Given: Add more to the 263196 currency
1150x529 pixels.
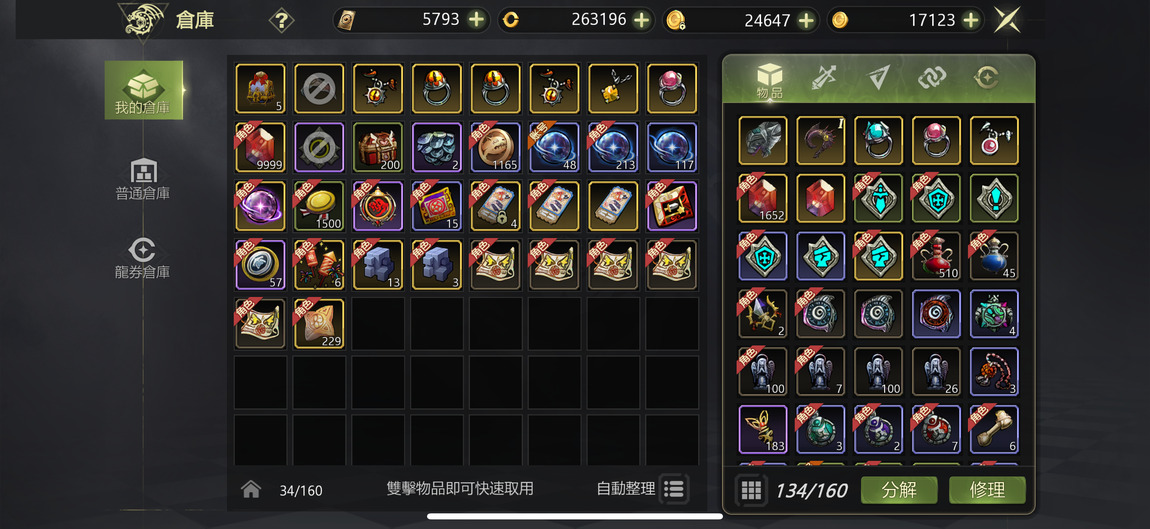Looking at the screenshot, I should click(x=642, y=20).
